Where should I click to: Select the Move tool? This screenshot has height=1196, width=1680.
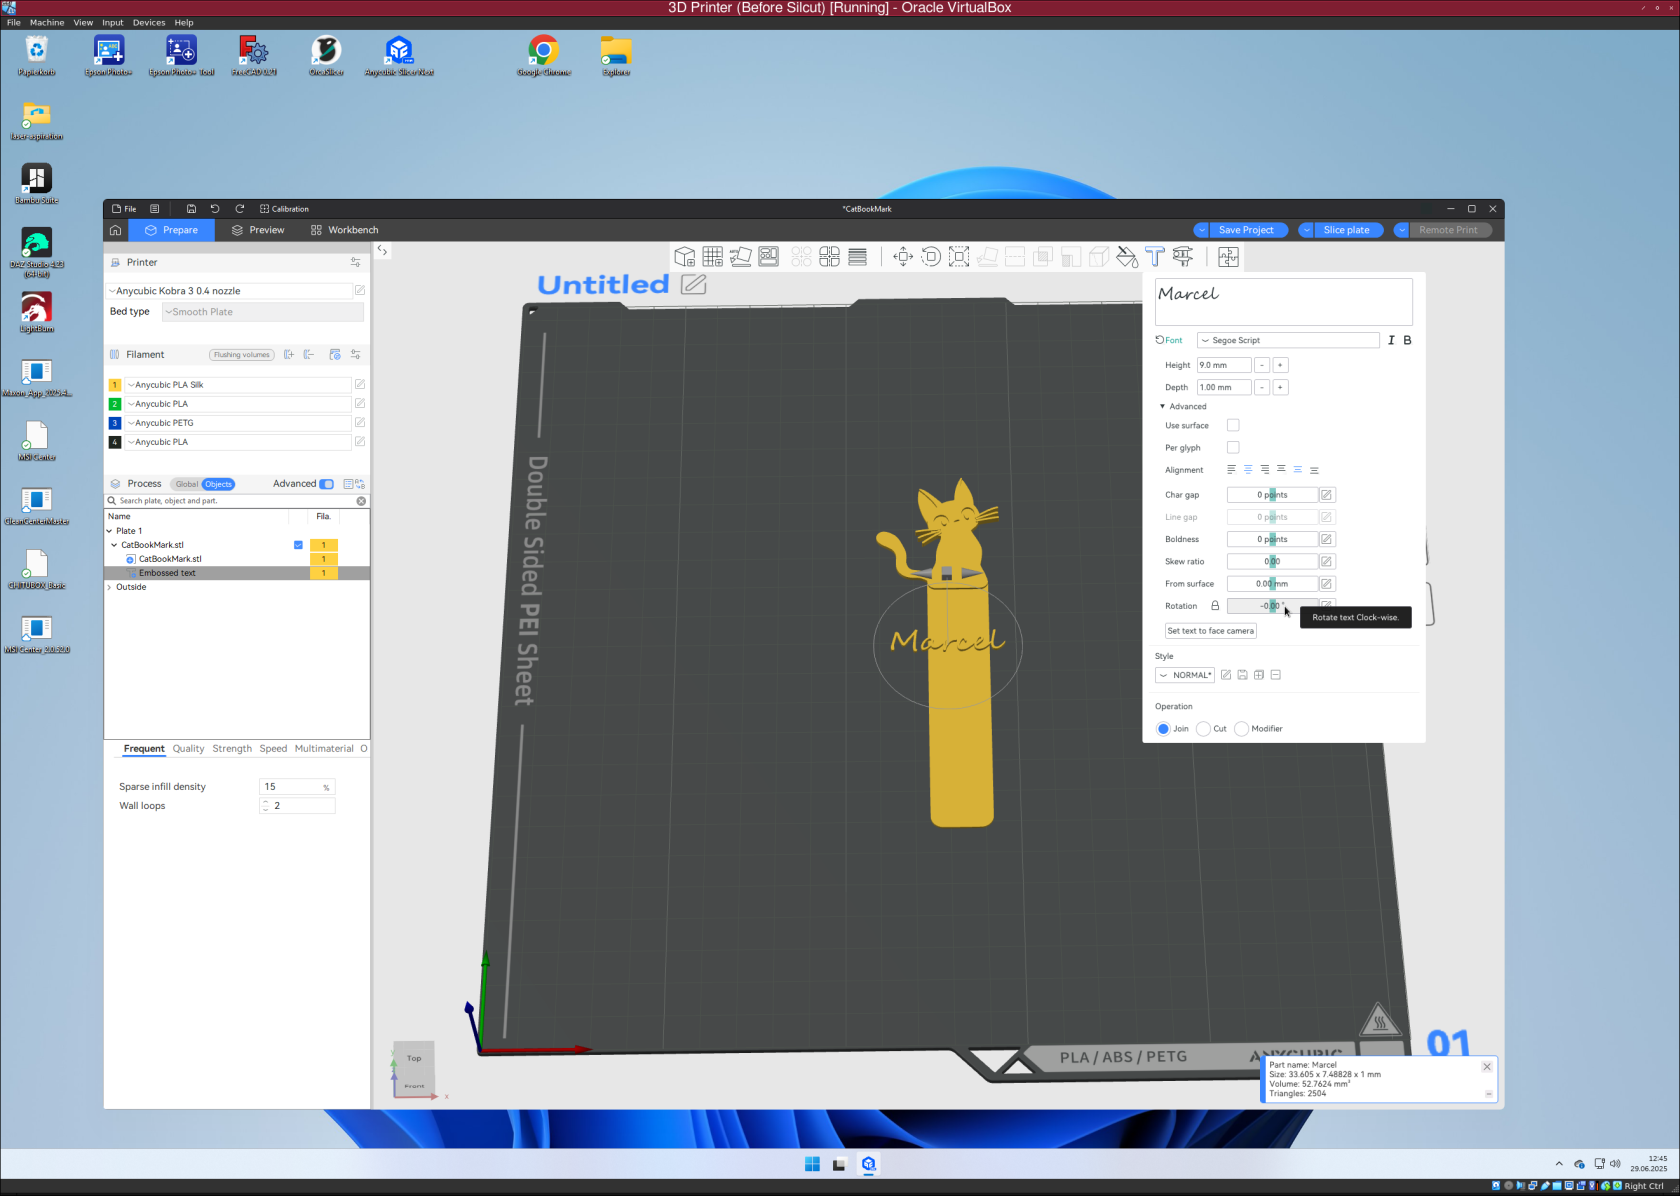tap(902, 256)
